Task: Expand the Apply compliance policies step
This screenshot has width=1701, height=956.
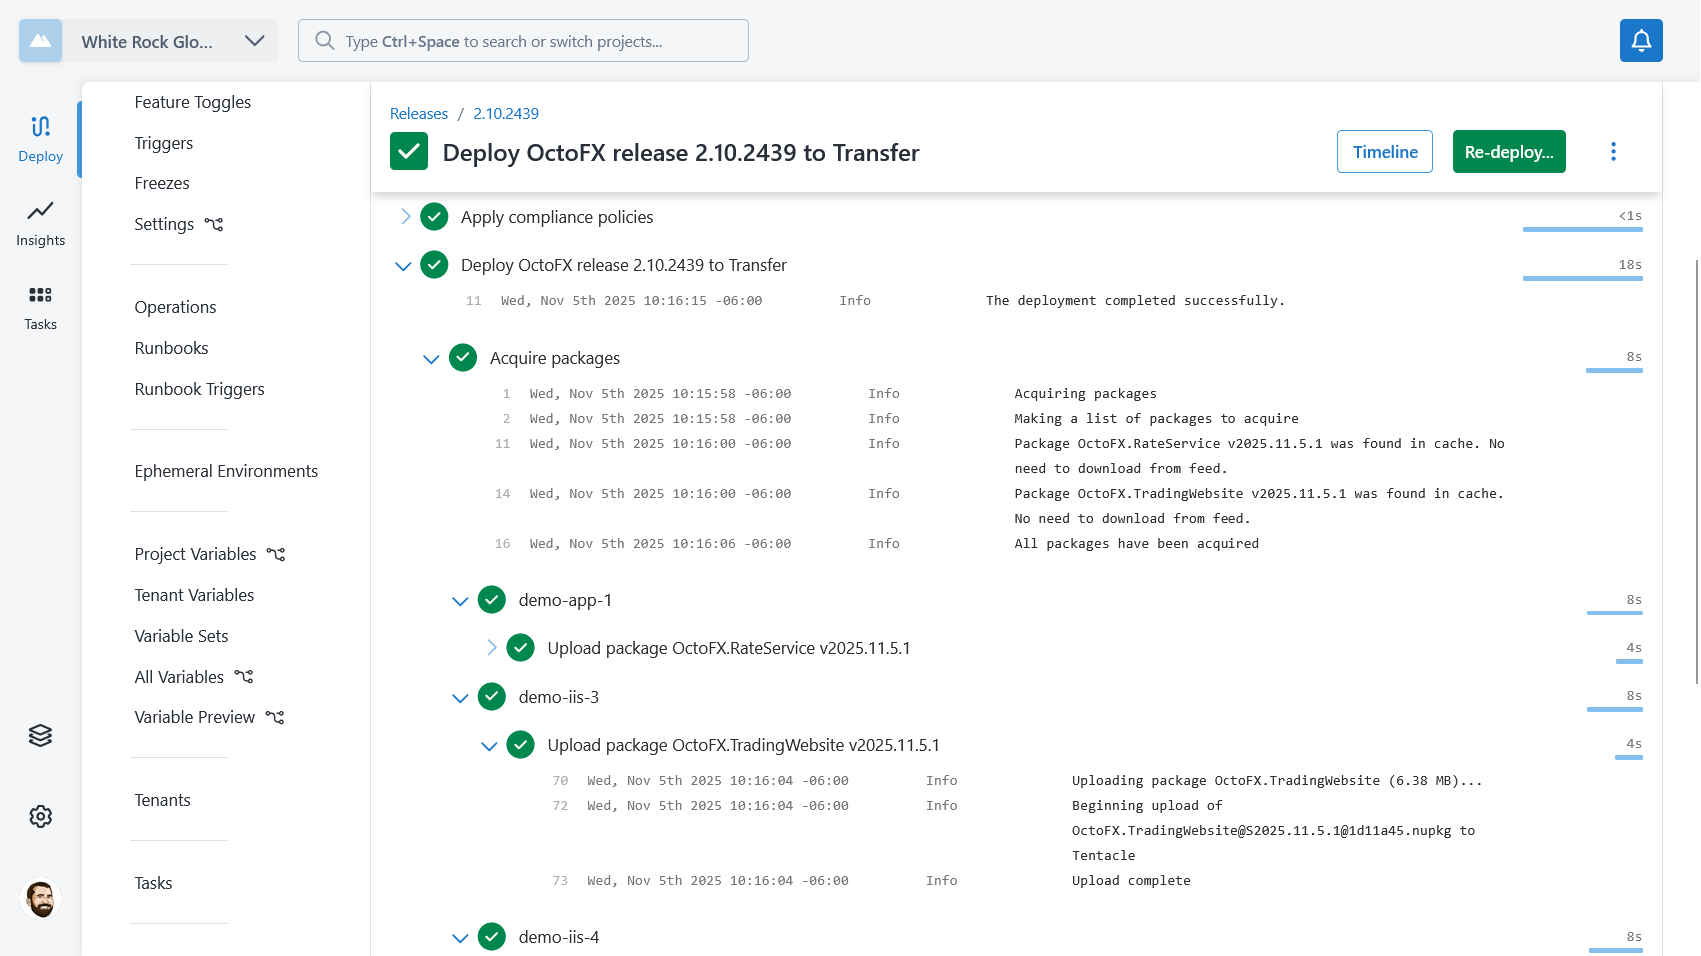Action: tap(405, 217)
